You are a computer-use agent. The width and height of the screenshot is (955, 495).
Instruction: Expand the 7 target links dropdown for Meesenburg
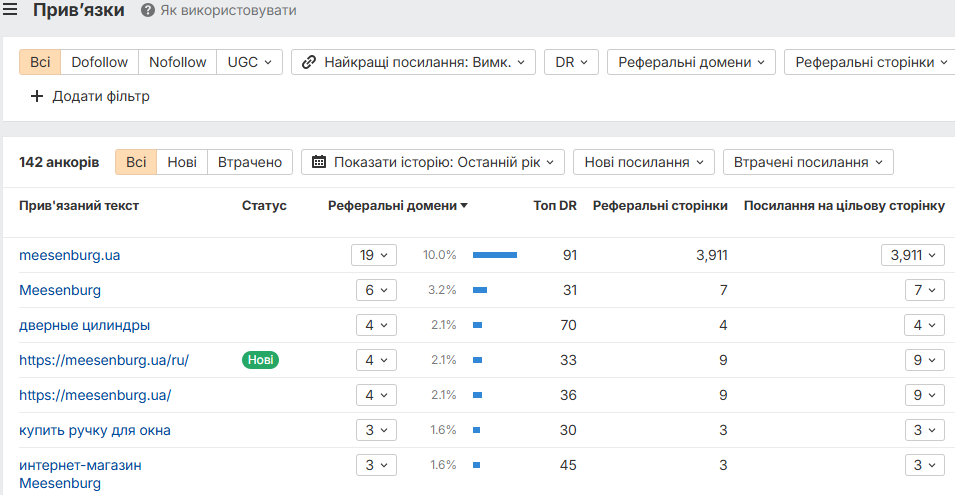pyautogui.click(x=925, y=290)
